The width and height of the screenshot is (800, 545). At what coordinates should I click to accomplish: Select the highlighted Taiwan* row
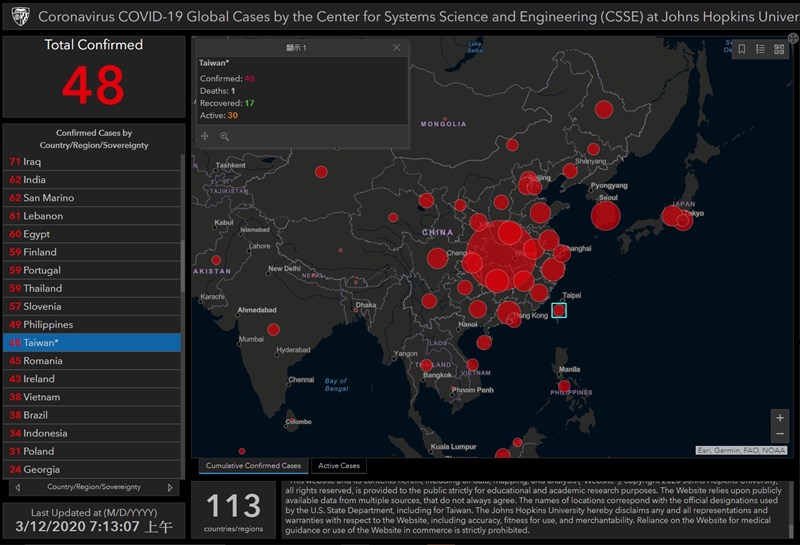(x=92, y=342)
